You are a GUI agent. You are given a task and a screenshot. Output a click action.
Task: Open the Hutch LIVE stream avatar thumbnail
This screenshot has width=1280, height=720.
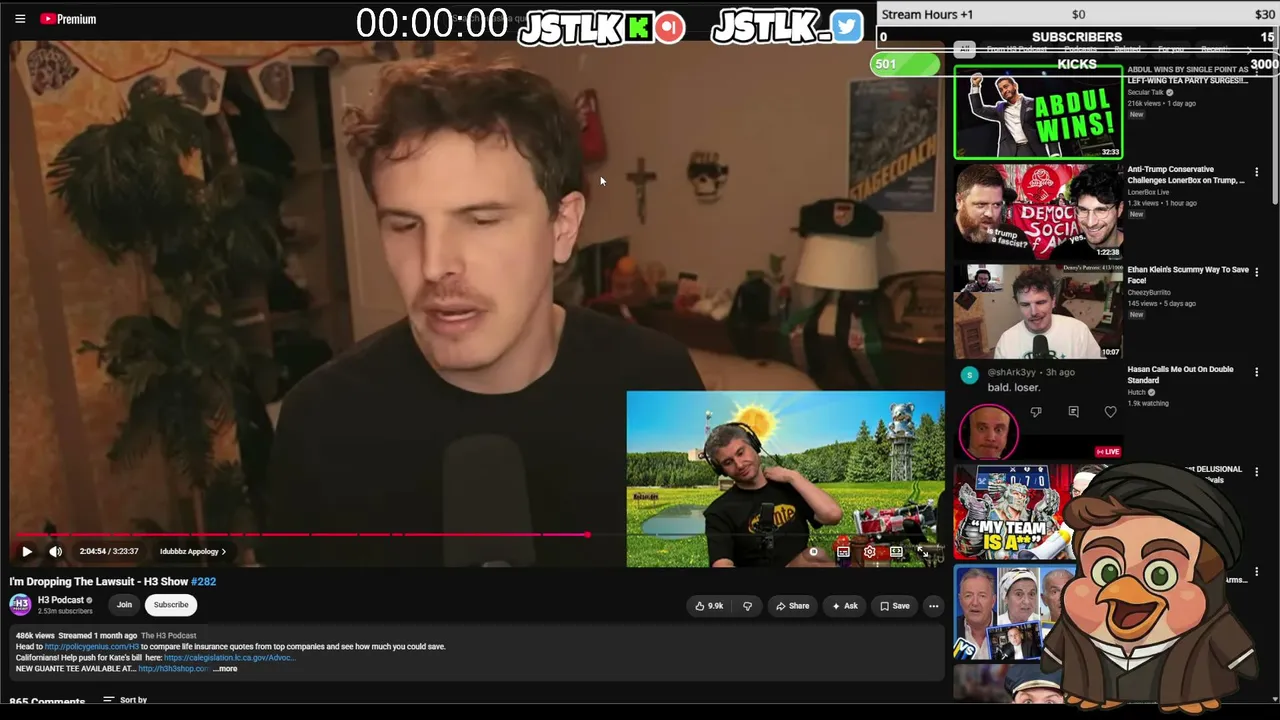[x=989, y=432]
